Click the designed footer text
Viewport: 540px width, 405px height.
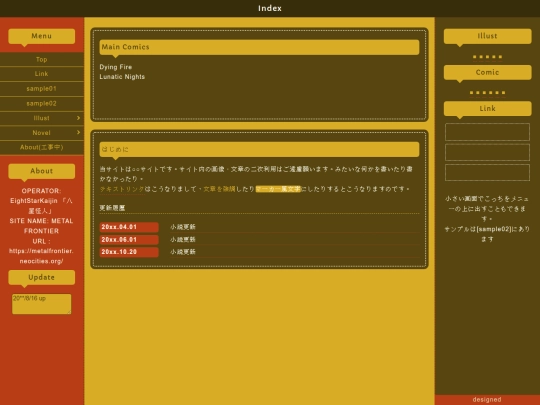coord(487,399)
